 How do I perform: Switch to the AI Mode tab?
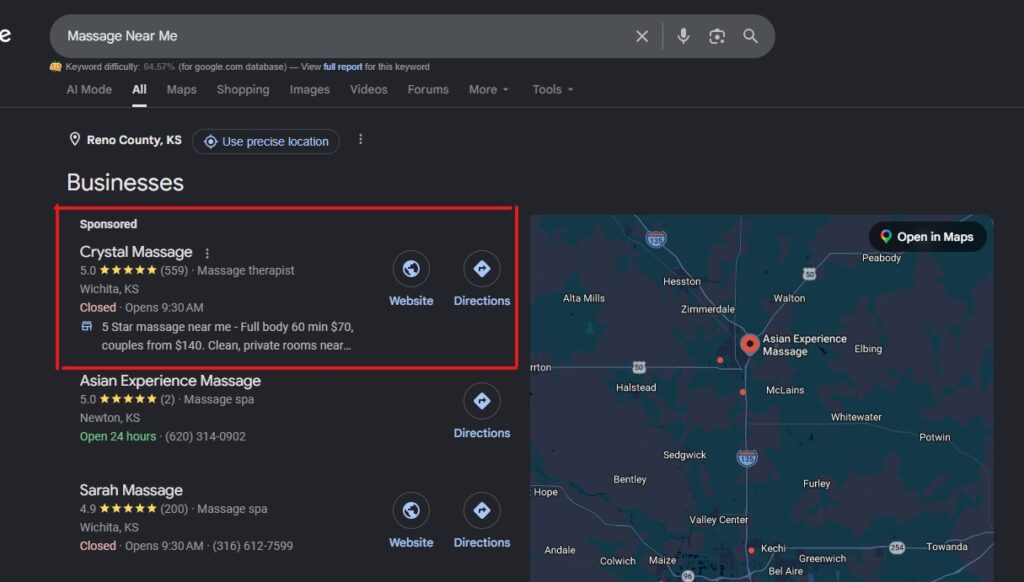89,89
